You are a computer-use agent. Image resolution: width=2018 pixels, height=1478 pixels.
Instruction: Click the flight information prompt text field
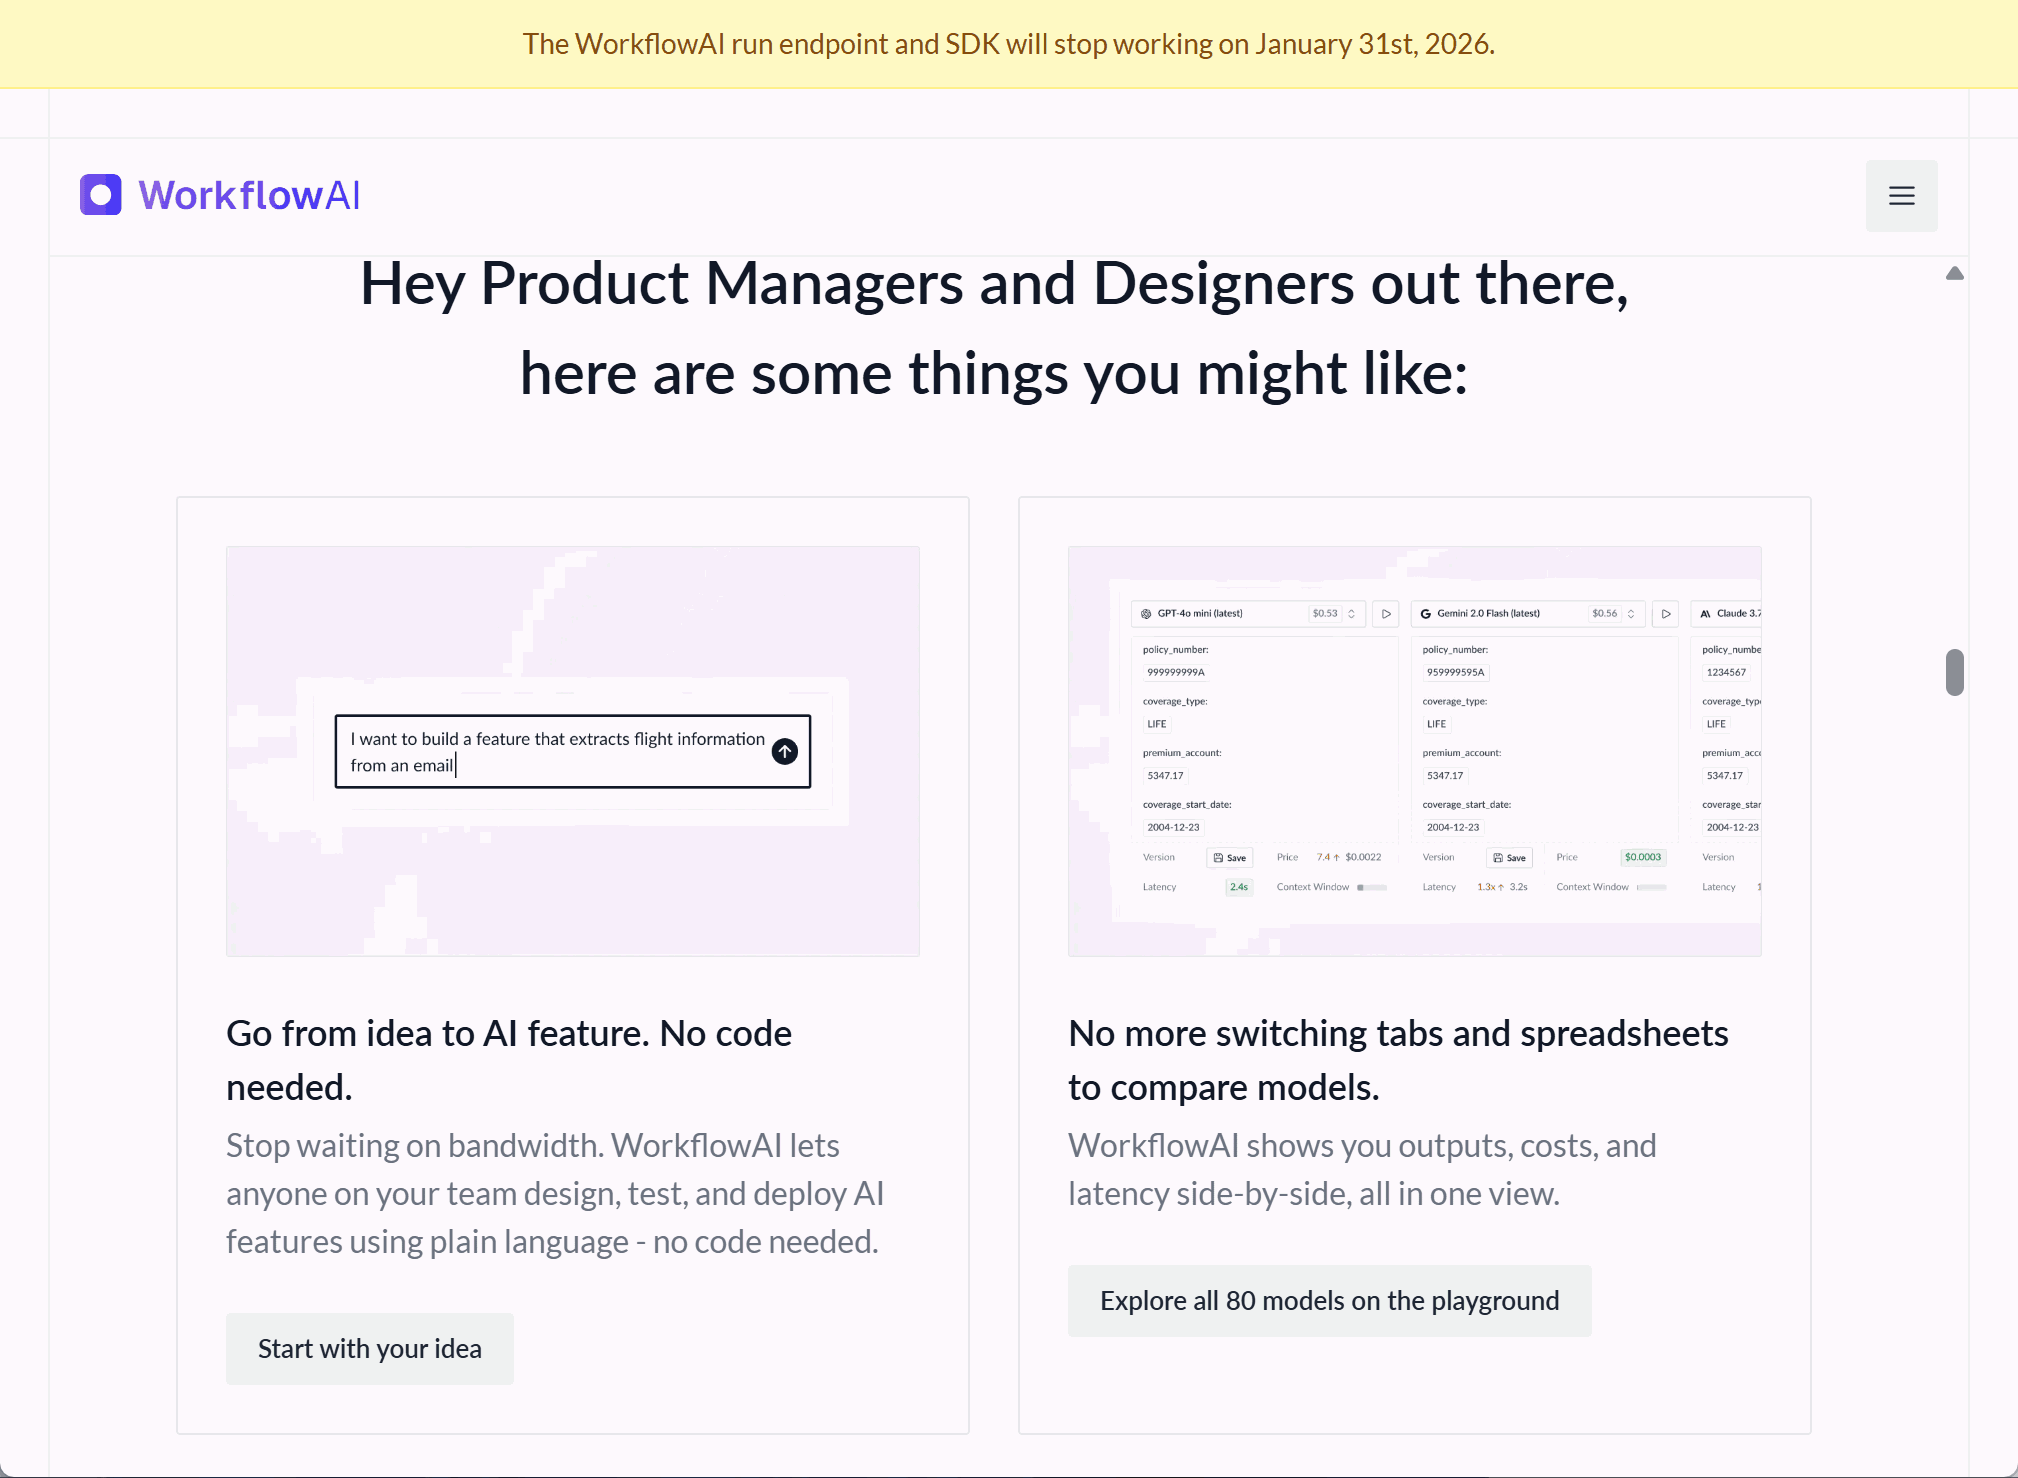click(555, 752)
